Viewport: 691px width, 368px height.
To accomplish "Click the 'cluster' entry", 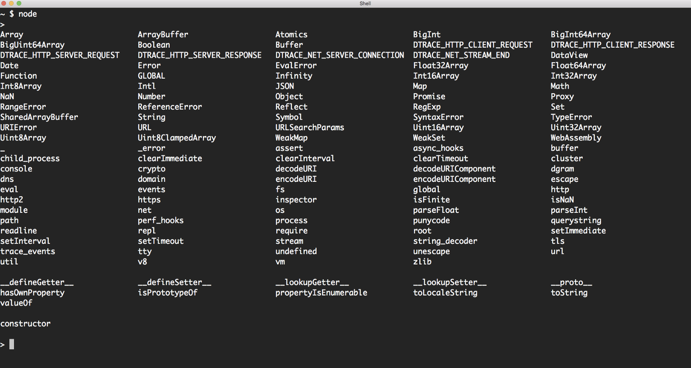I will click(x=567, y=159).
